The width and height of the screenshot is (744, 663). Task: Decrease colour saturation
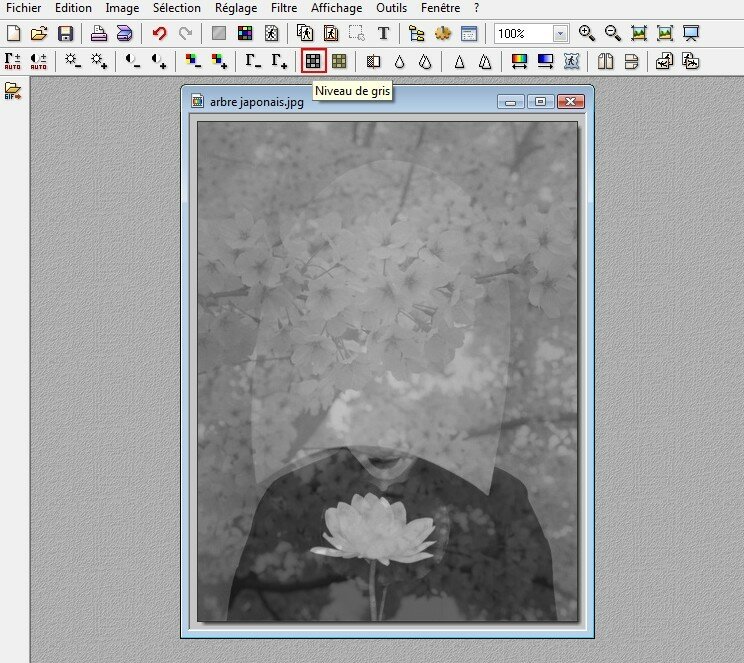[193, 61]
